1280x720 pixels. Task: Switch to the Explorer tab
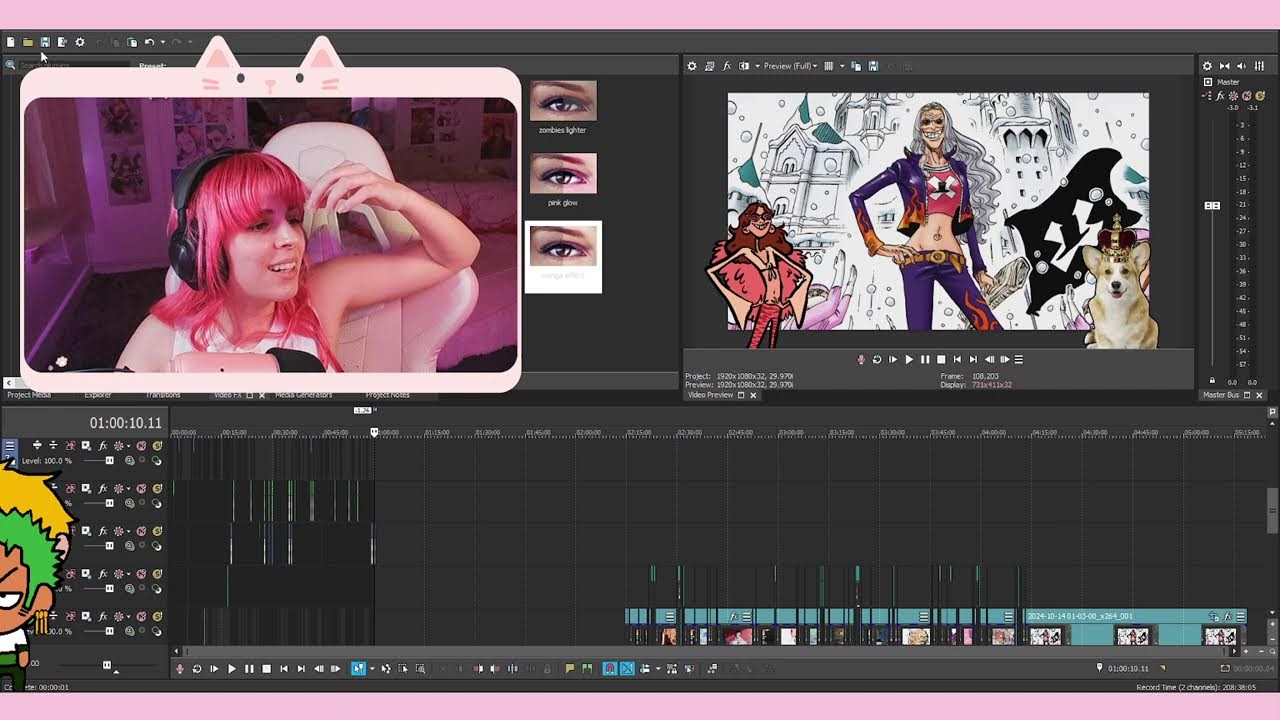(97, 395)
